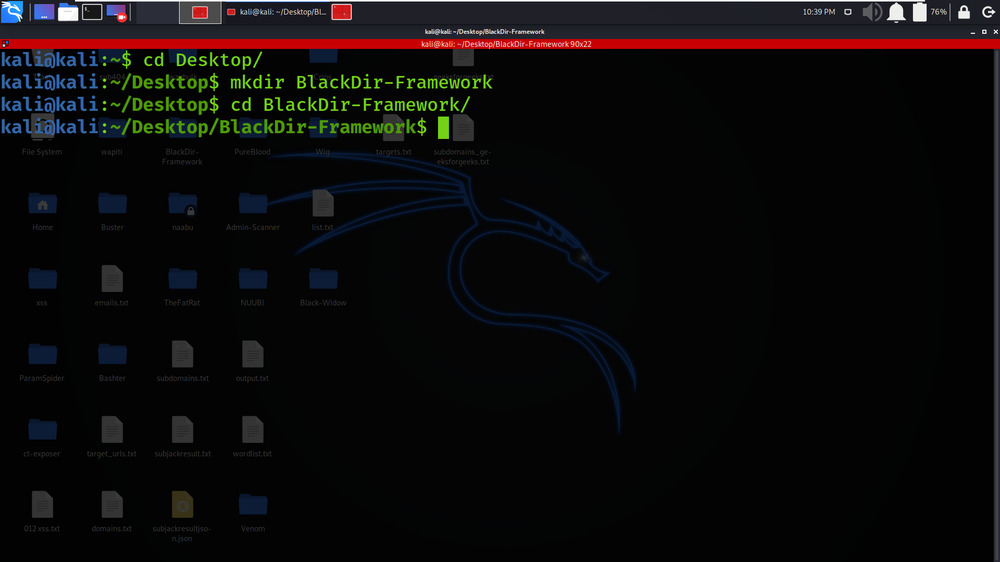Click the log out icon in the panel
The width and height of the screenshot is (1000, 562).
(988, 12)
